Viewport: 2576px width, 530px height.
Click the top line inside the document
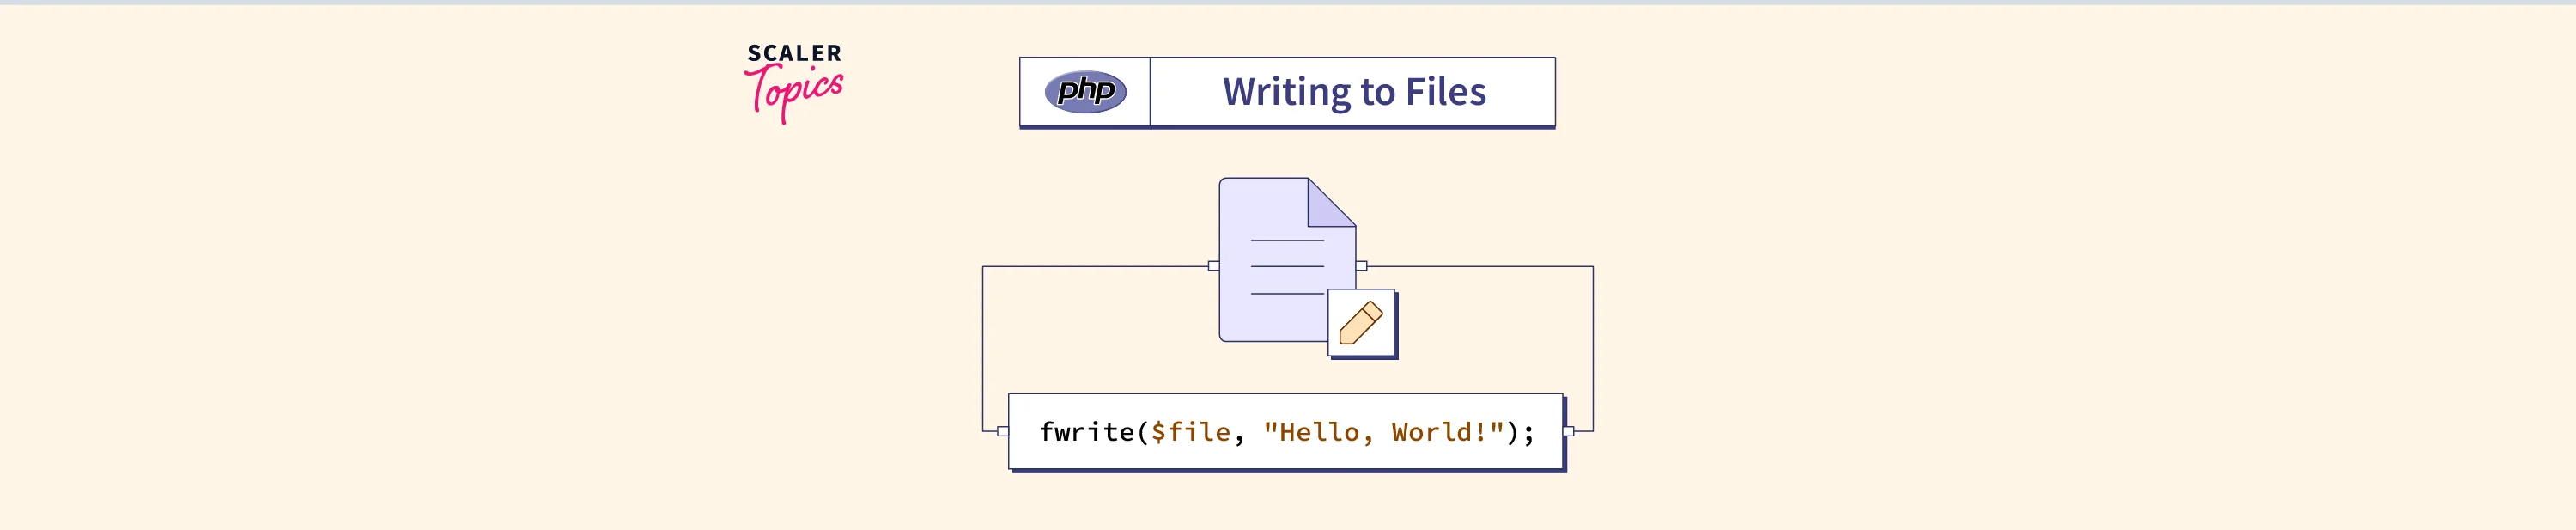[1287, 241]
